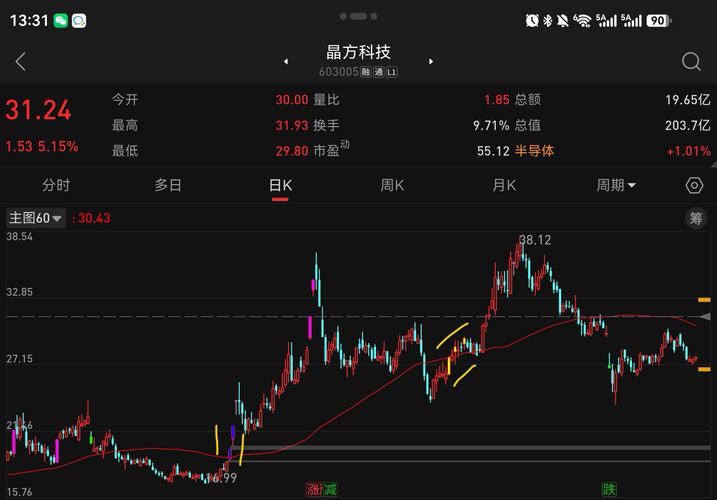
Task: Select the 日K tab
Action: pyautogui.click(x=280, y=185)
